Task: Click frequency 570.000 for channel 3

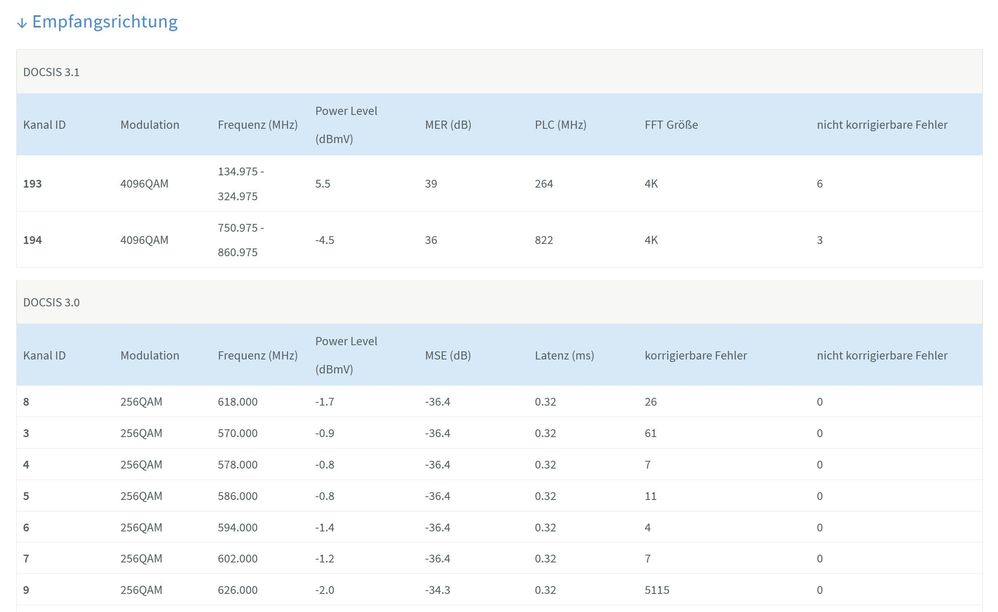Action: point(237,433)
